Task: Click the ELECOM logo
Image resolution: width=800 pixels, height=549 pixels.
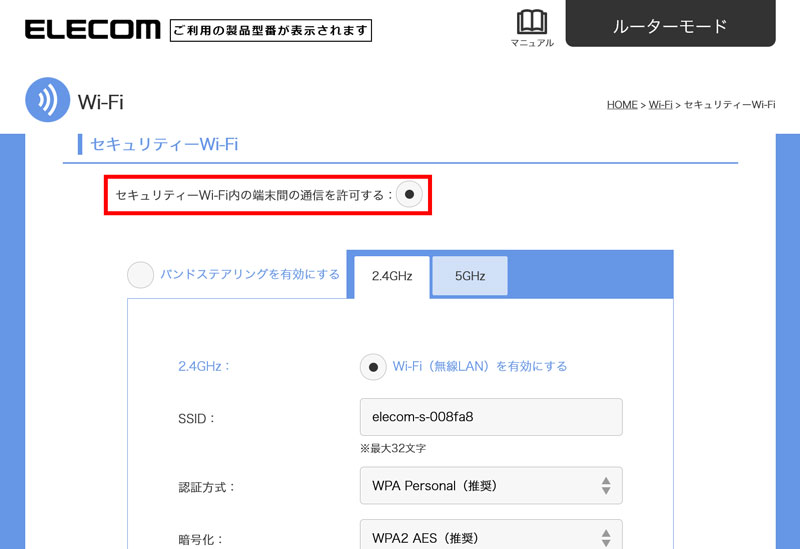Action: tap(92, 30)
